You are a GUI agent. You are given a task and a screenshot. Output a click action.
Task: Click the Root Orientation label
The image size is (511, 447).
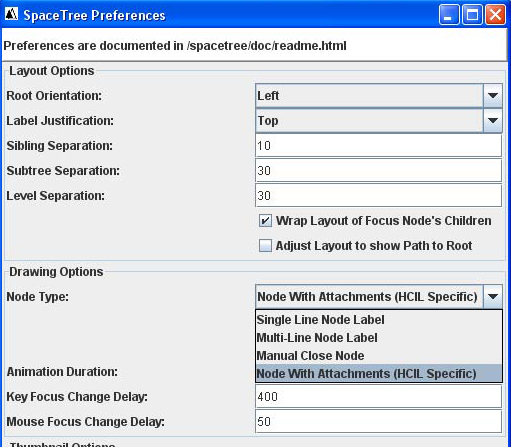(x=54, y=96)
